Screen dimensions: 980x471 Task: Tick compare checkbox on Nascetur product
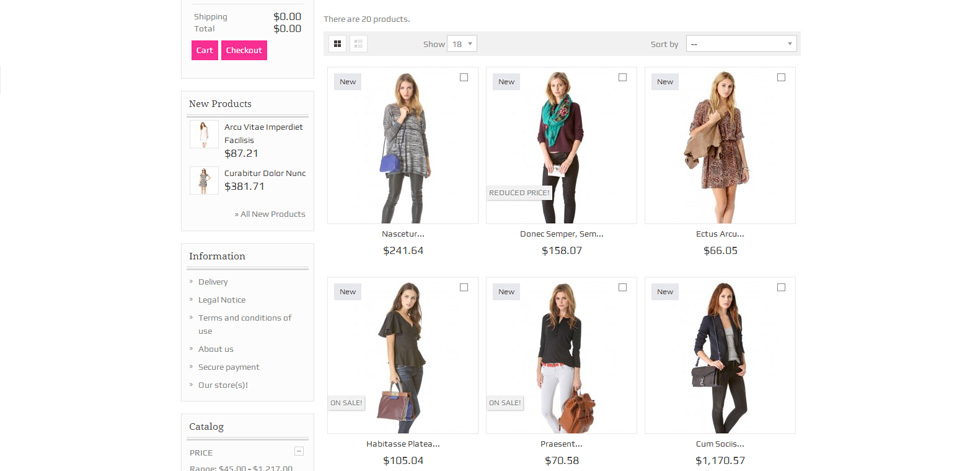coord(464,77)
